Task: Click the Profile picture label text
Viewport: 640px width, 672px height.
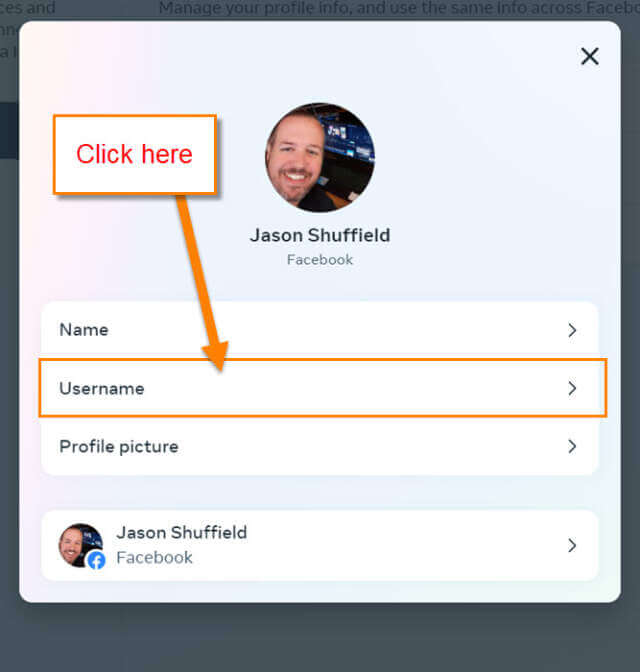Action: coord(119,447)
